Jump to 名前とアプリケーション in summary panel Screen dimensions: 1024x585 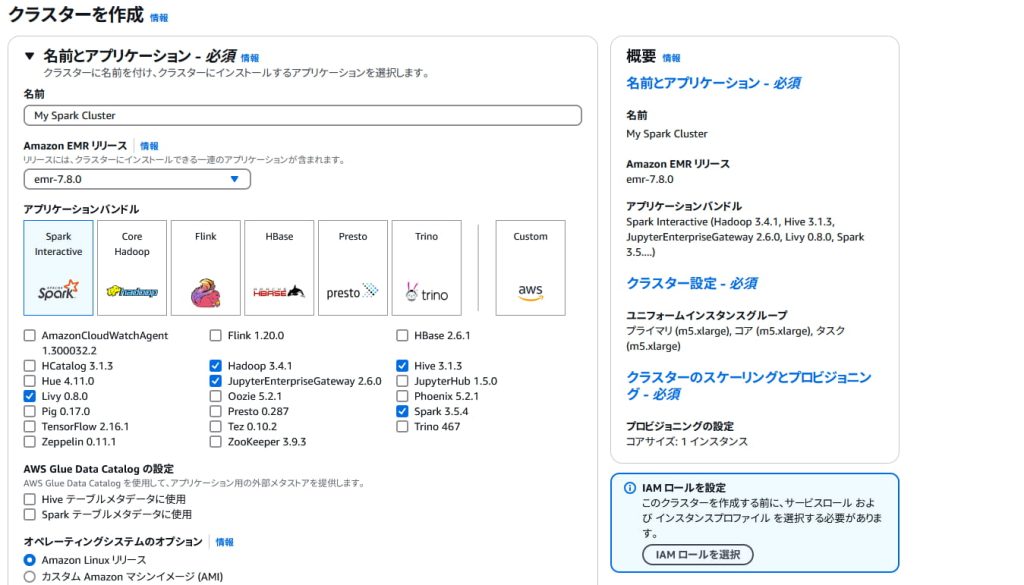(714, 83)
